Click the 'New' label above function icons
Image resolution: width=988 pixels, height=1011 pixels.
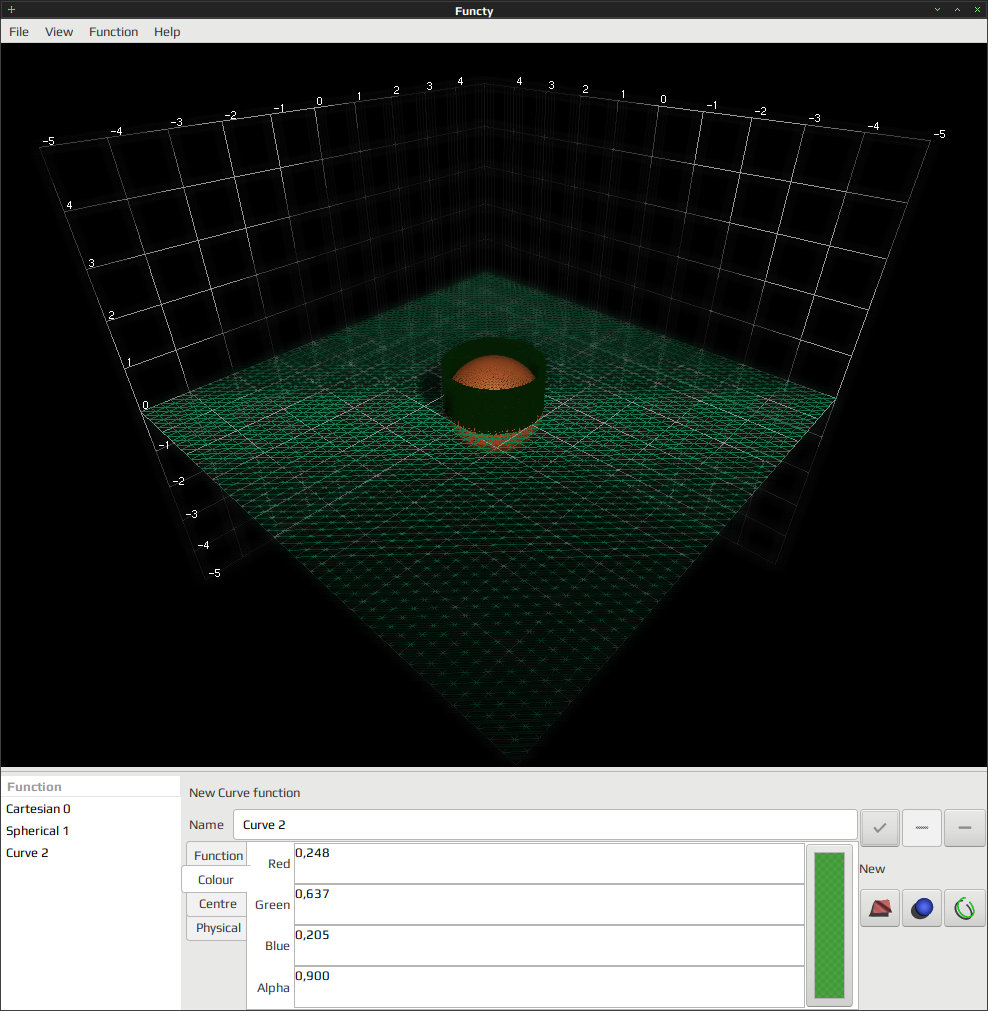pos(872,869)
